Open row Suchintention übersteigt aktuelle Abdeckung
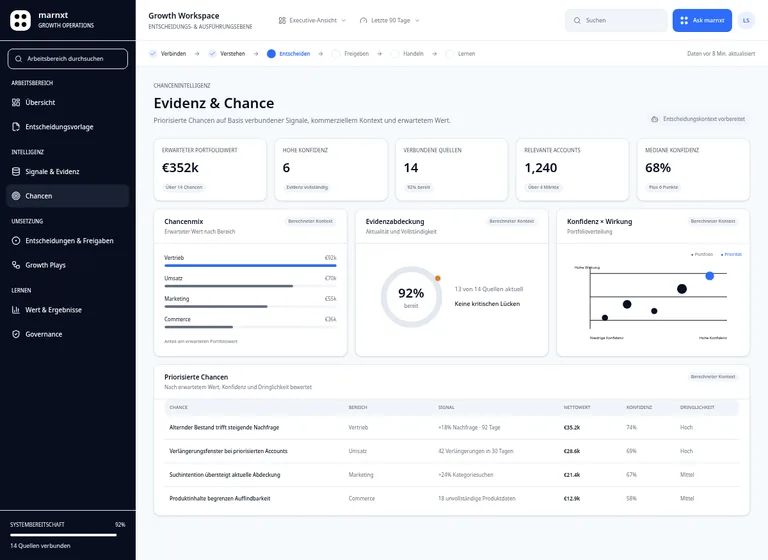 click(x=452, y=475)
